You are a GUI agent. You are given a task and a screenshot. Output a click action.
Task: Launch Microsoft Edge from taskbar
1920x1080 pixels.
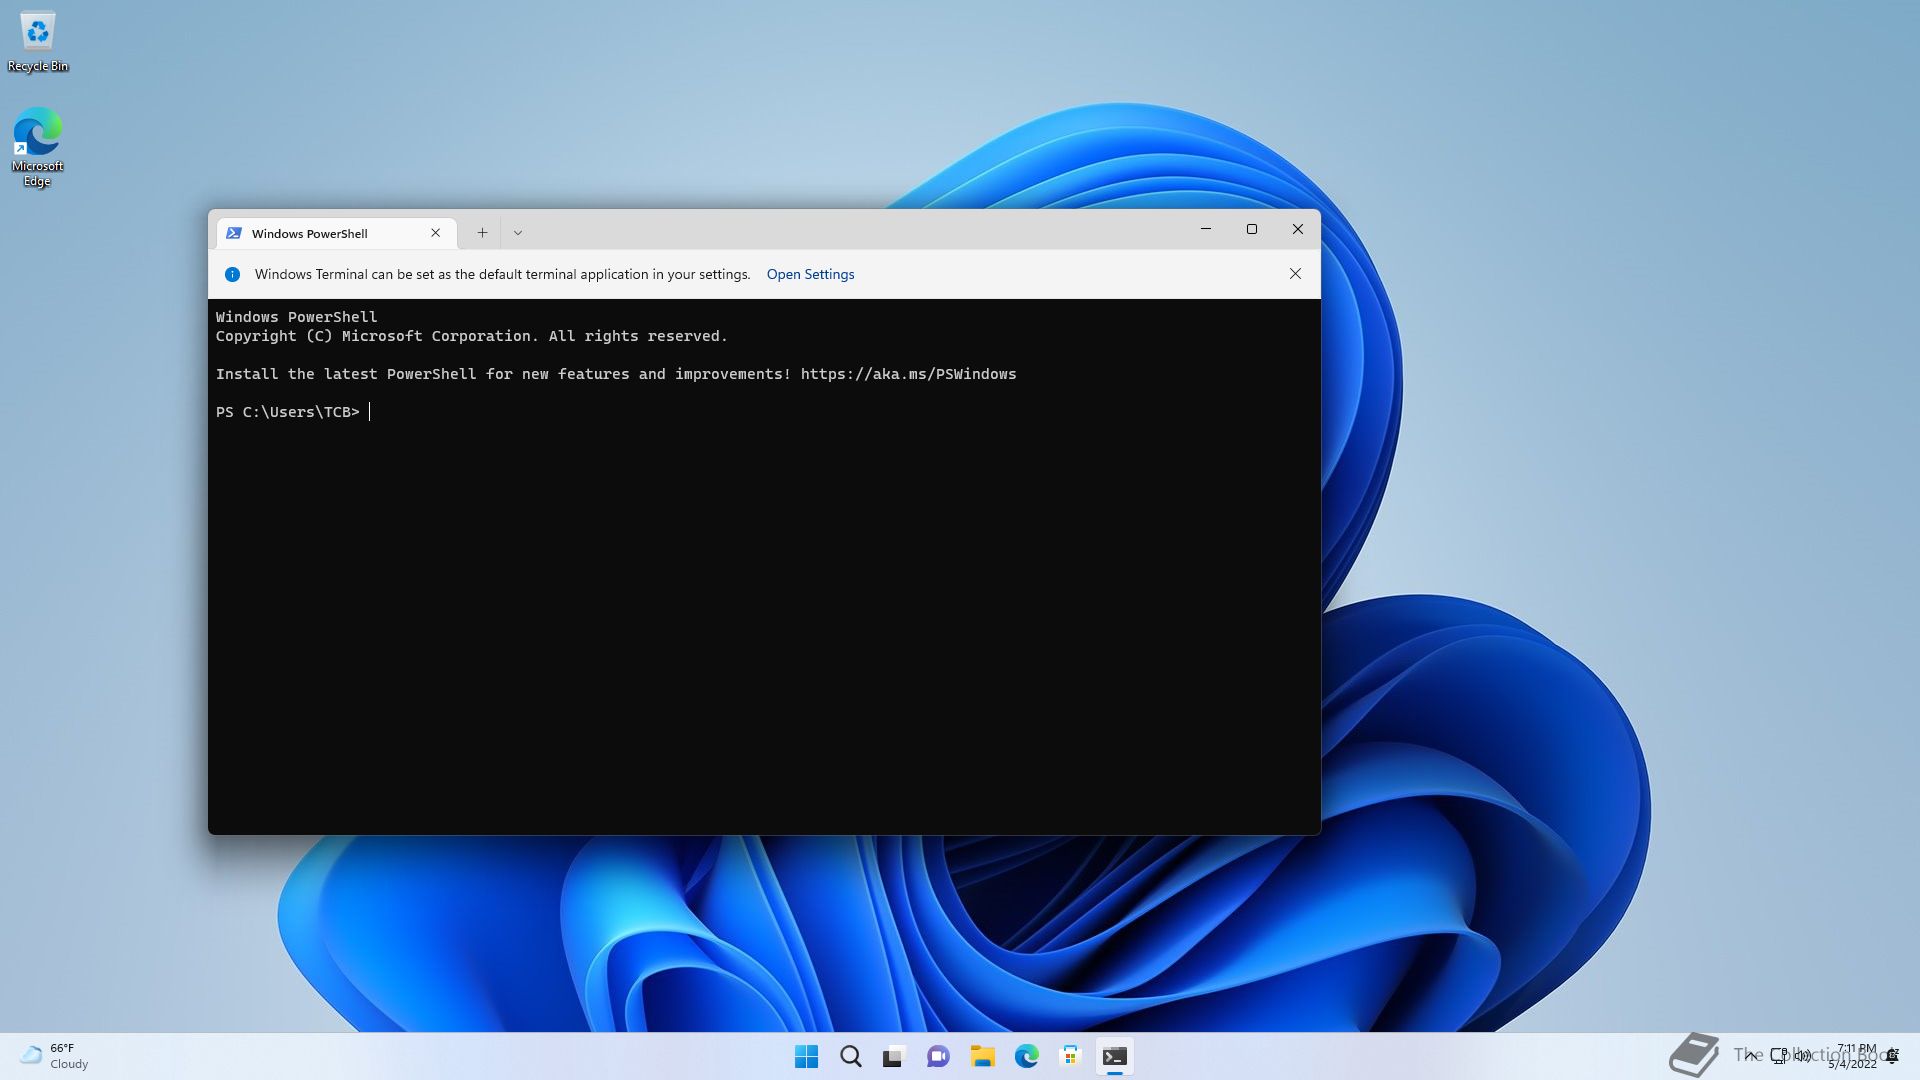pyautogui.click(x=1026, y=1056)
